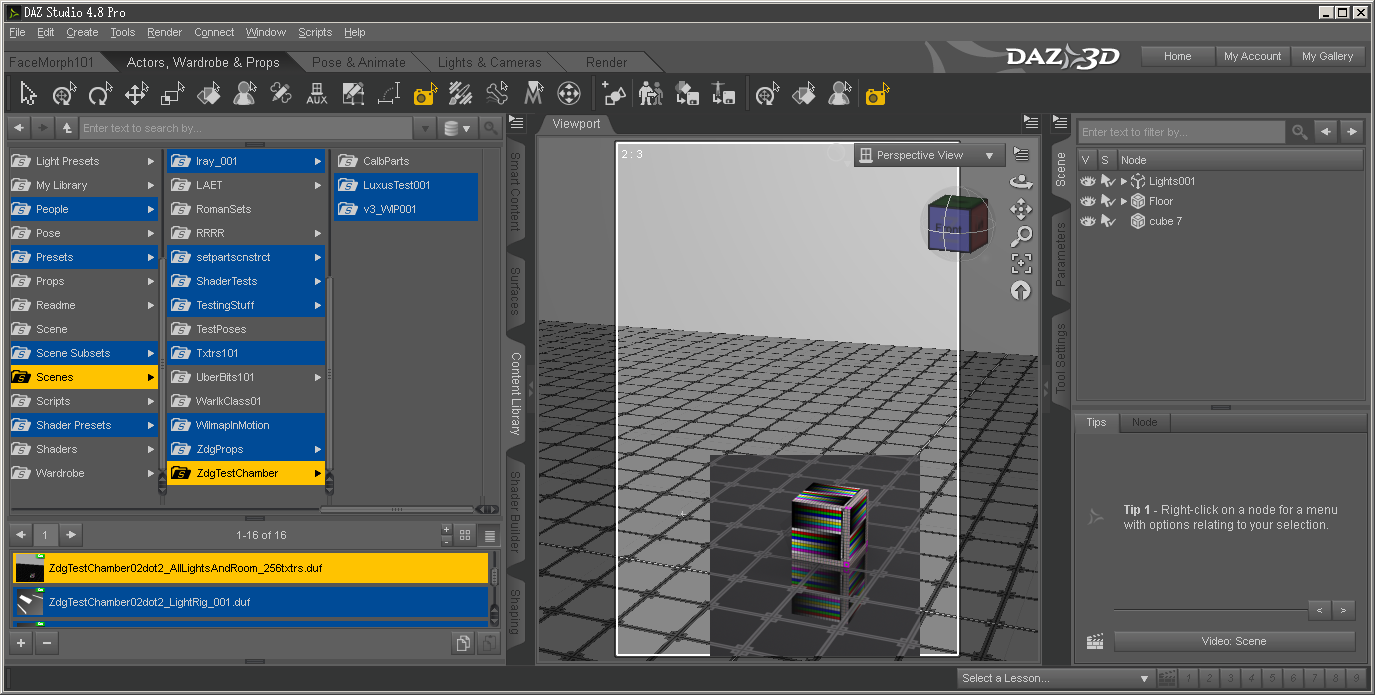Click the Video: Scene button
The height and width of the screenshot is (695, 1375).
(x=1234, y=641)
